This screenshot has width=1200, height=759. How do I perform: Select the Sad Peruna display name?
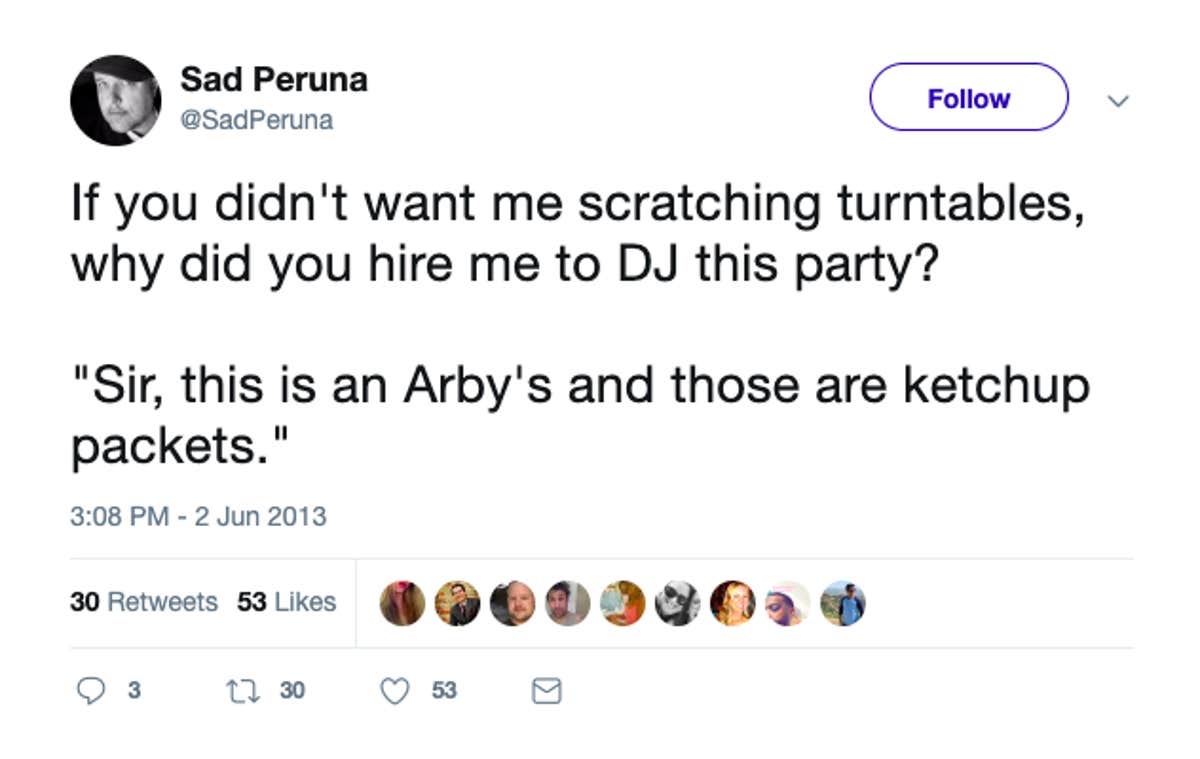tap(273, 79)
